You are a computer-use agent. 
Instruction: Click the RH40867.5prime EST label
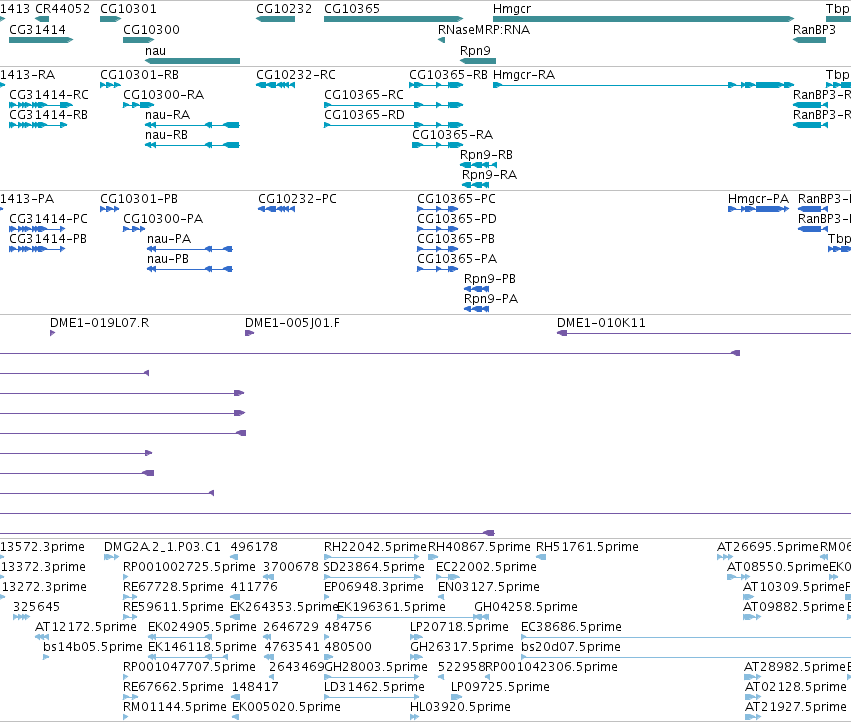pos(479,547)
